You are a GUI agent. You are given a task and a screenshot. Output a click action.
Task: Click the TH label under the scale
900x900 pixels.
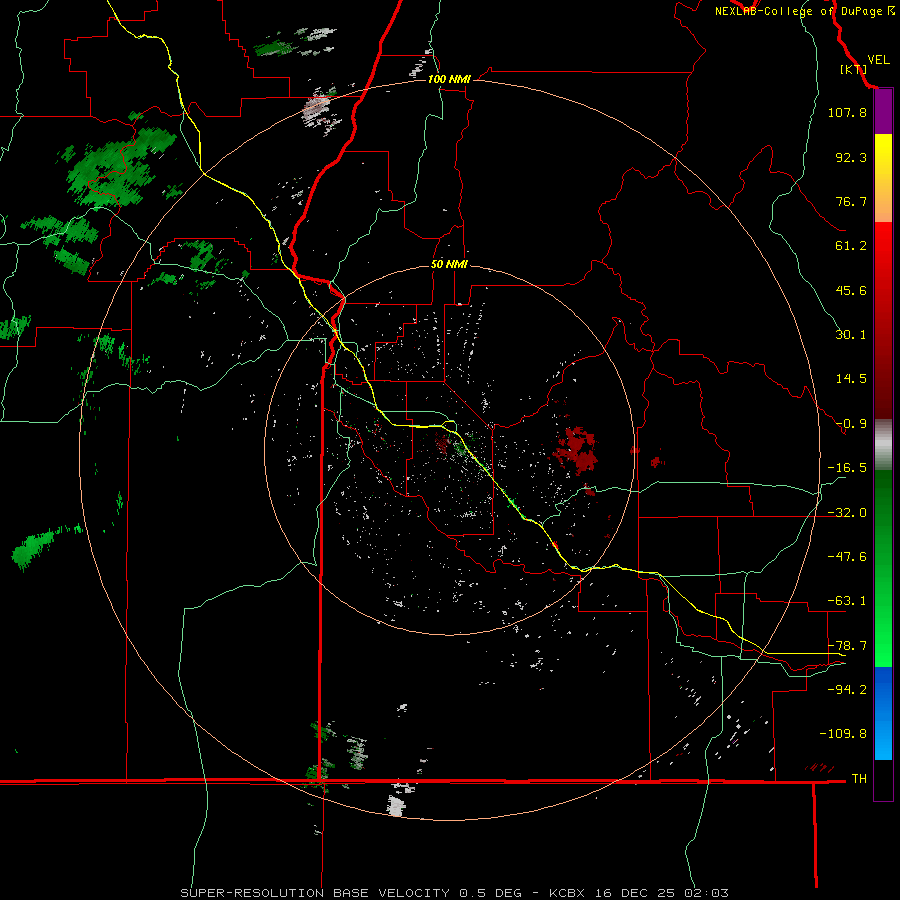(859, 779)
